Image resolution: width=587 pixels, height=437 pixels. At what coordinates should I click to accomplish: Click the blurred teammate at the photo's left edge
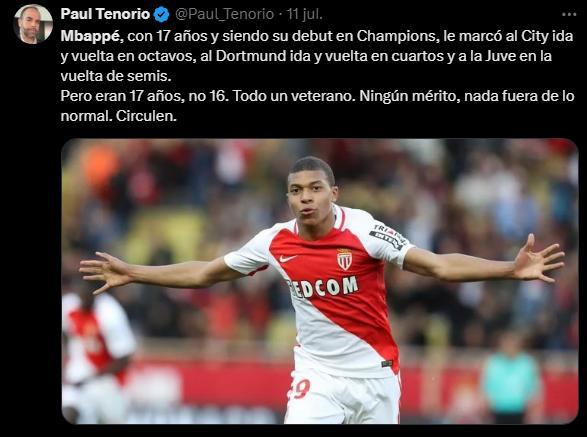97,350
